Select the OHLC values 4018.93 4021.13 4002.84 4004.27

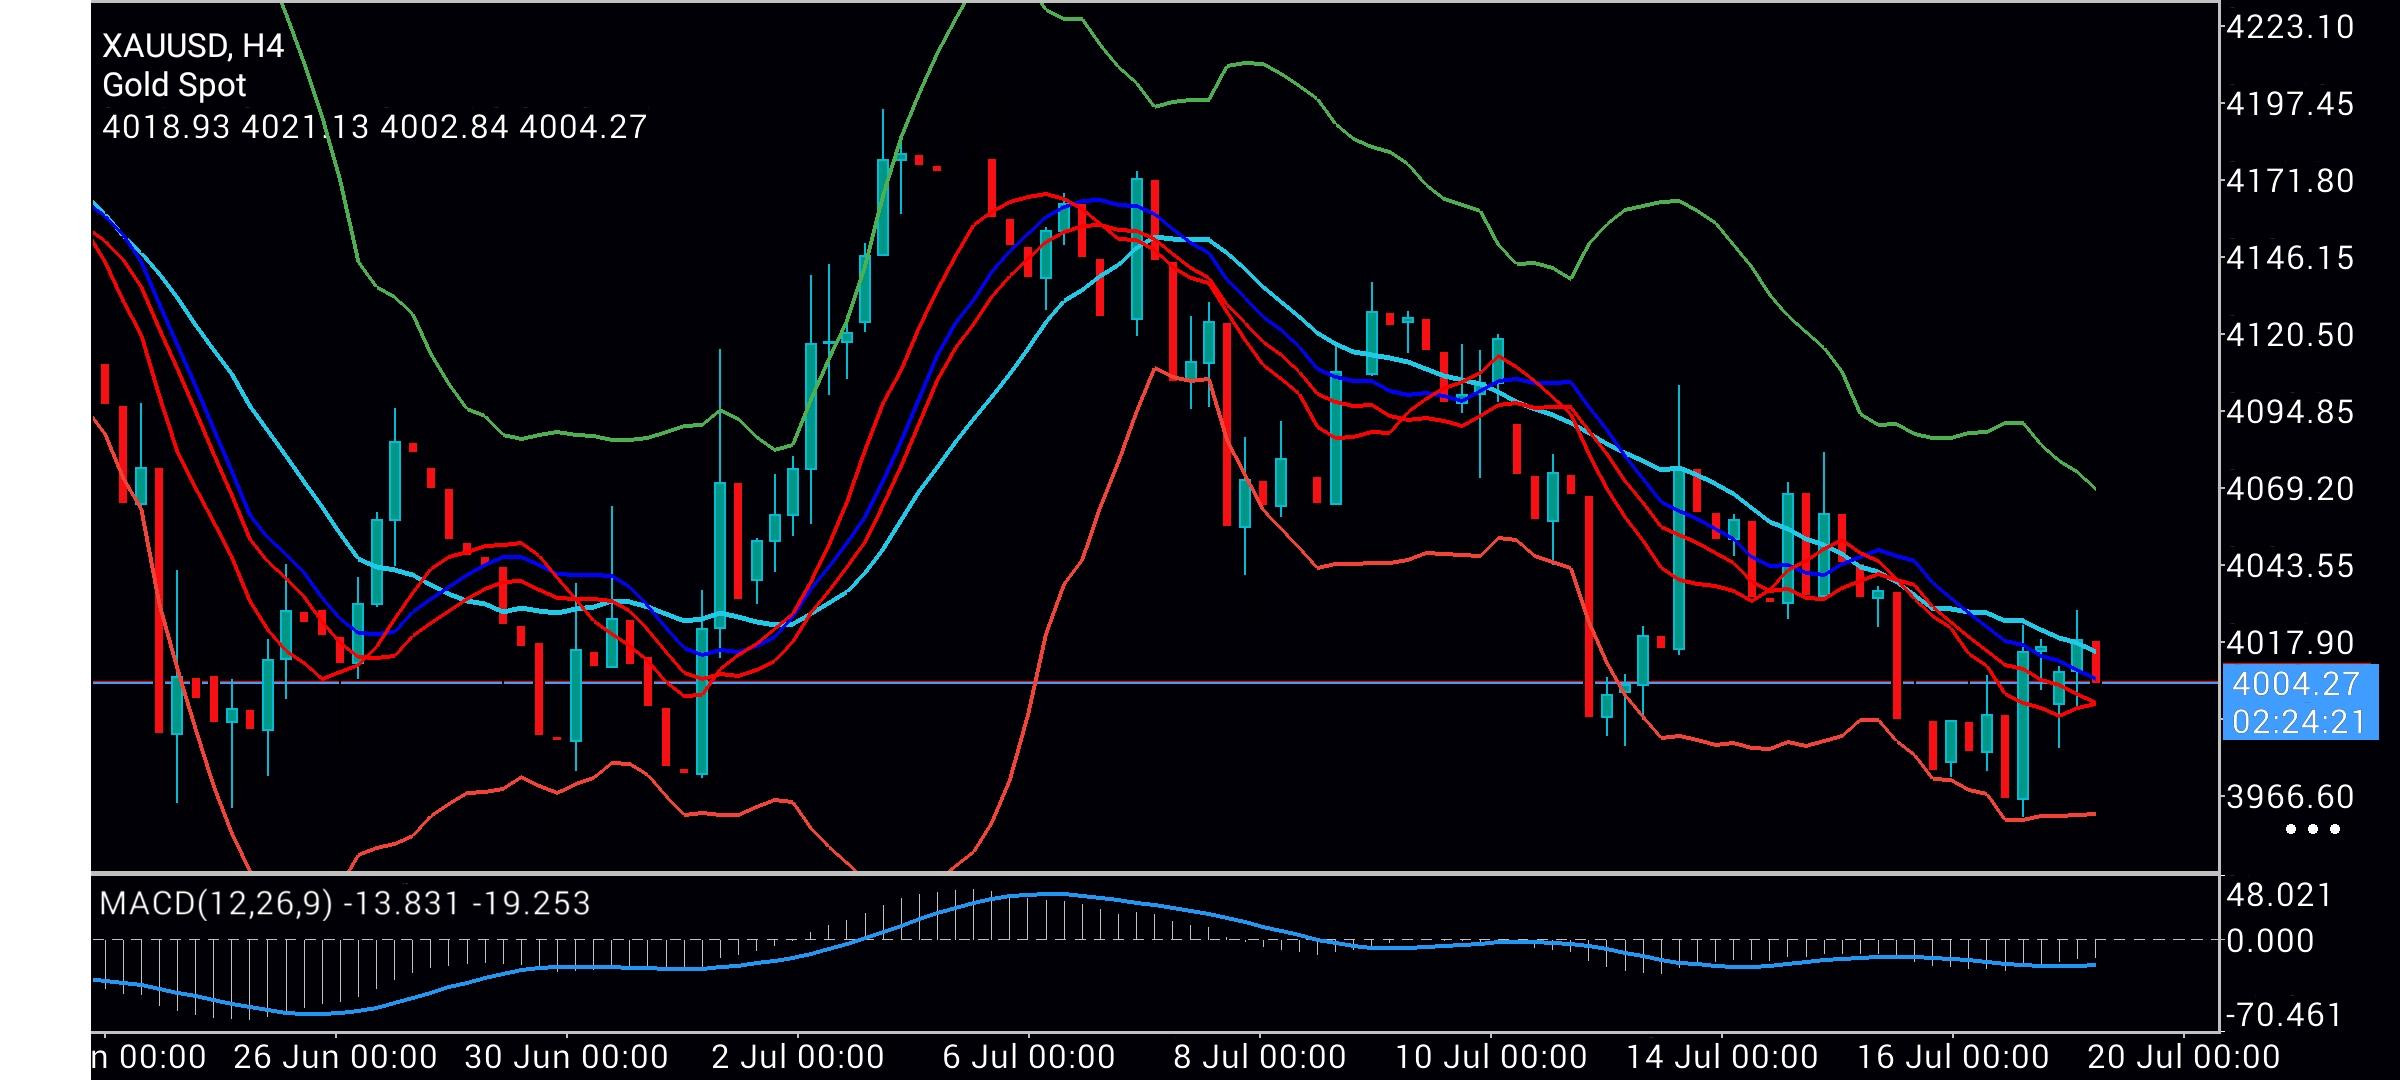point(375,127)
